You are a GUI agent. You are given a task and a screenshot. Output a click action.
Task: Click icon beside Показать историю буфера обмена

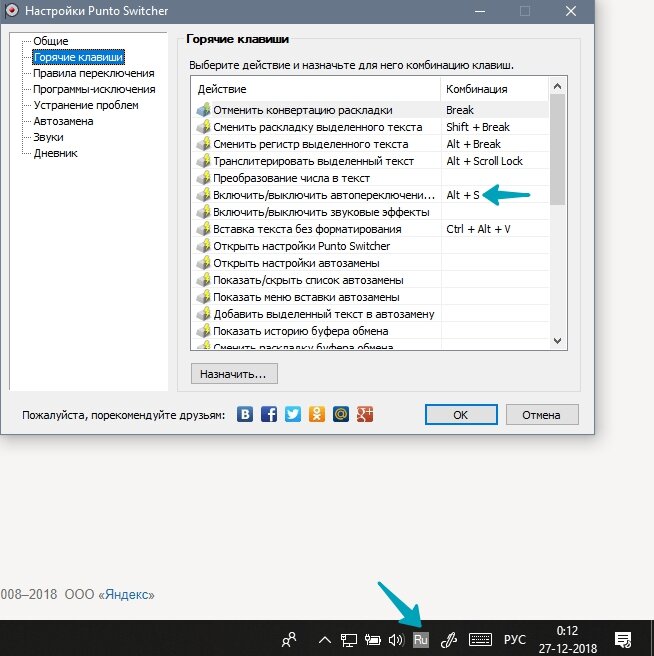coord(203,331)
